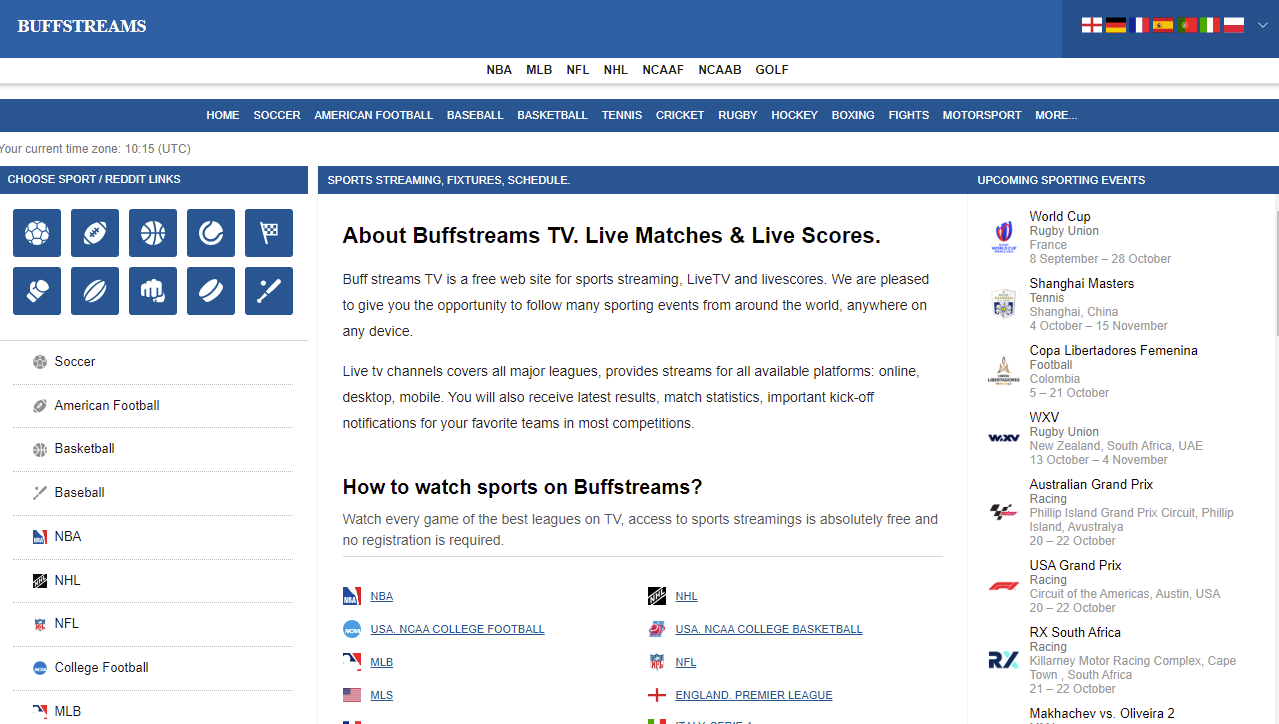Open the checkered flag motorsport tile
This screenshot has height=724, width=1279.
tap(269, 233)
